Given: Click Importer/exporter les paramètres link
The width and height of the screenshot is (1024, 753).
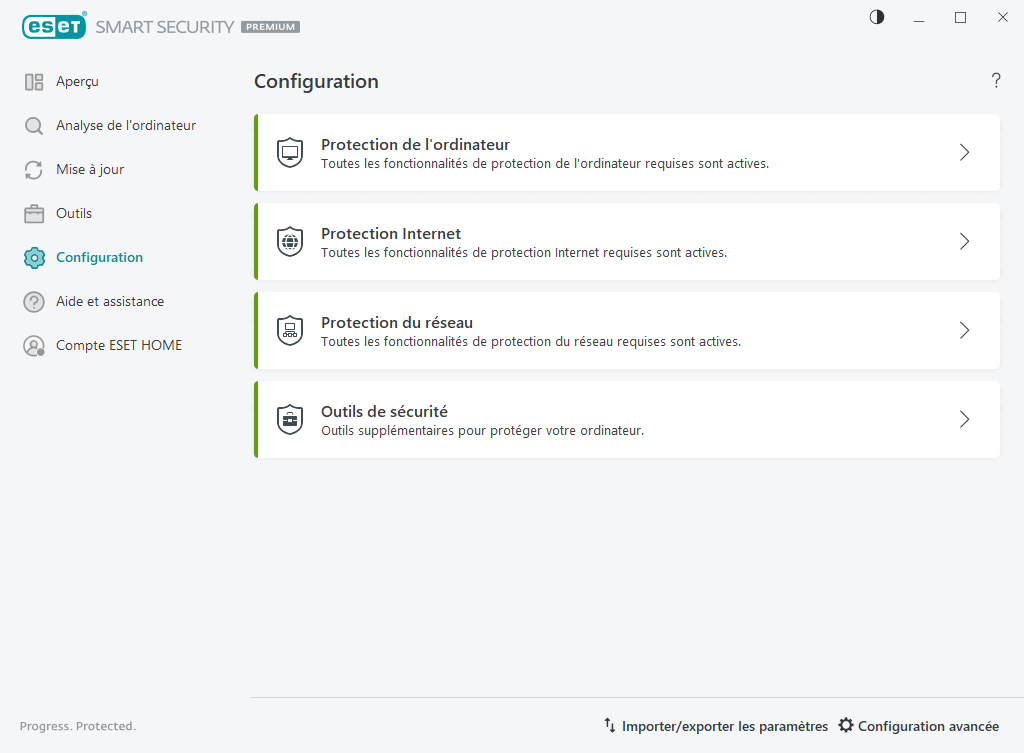Looking at the screenshot, I should [715, 726].
